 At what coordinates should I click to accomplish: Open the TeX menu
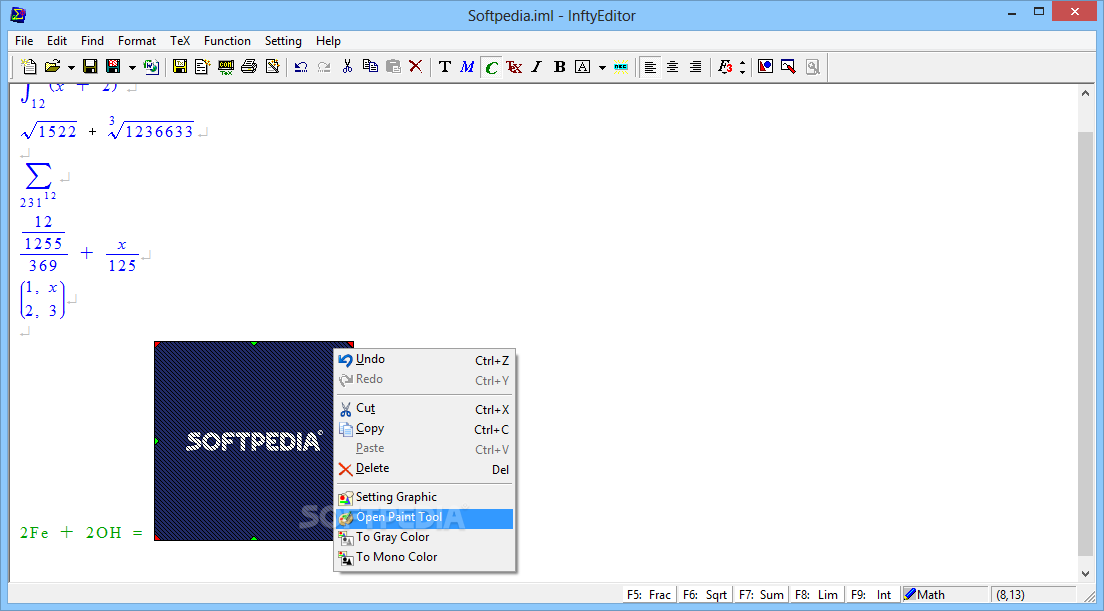point(180,41)
